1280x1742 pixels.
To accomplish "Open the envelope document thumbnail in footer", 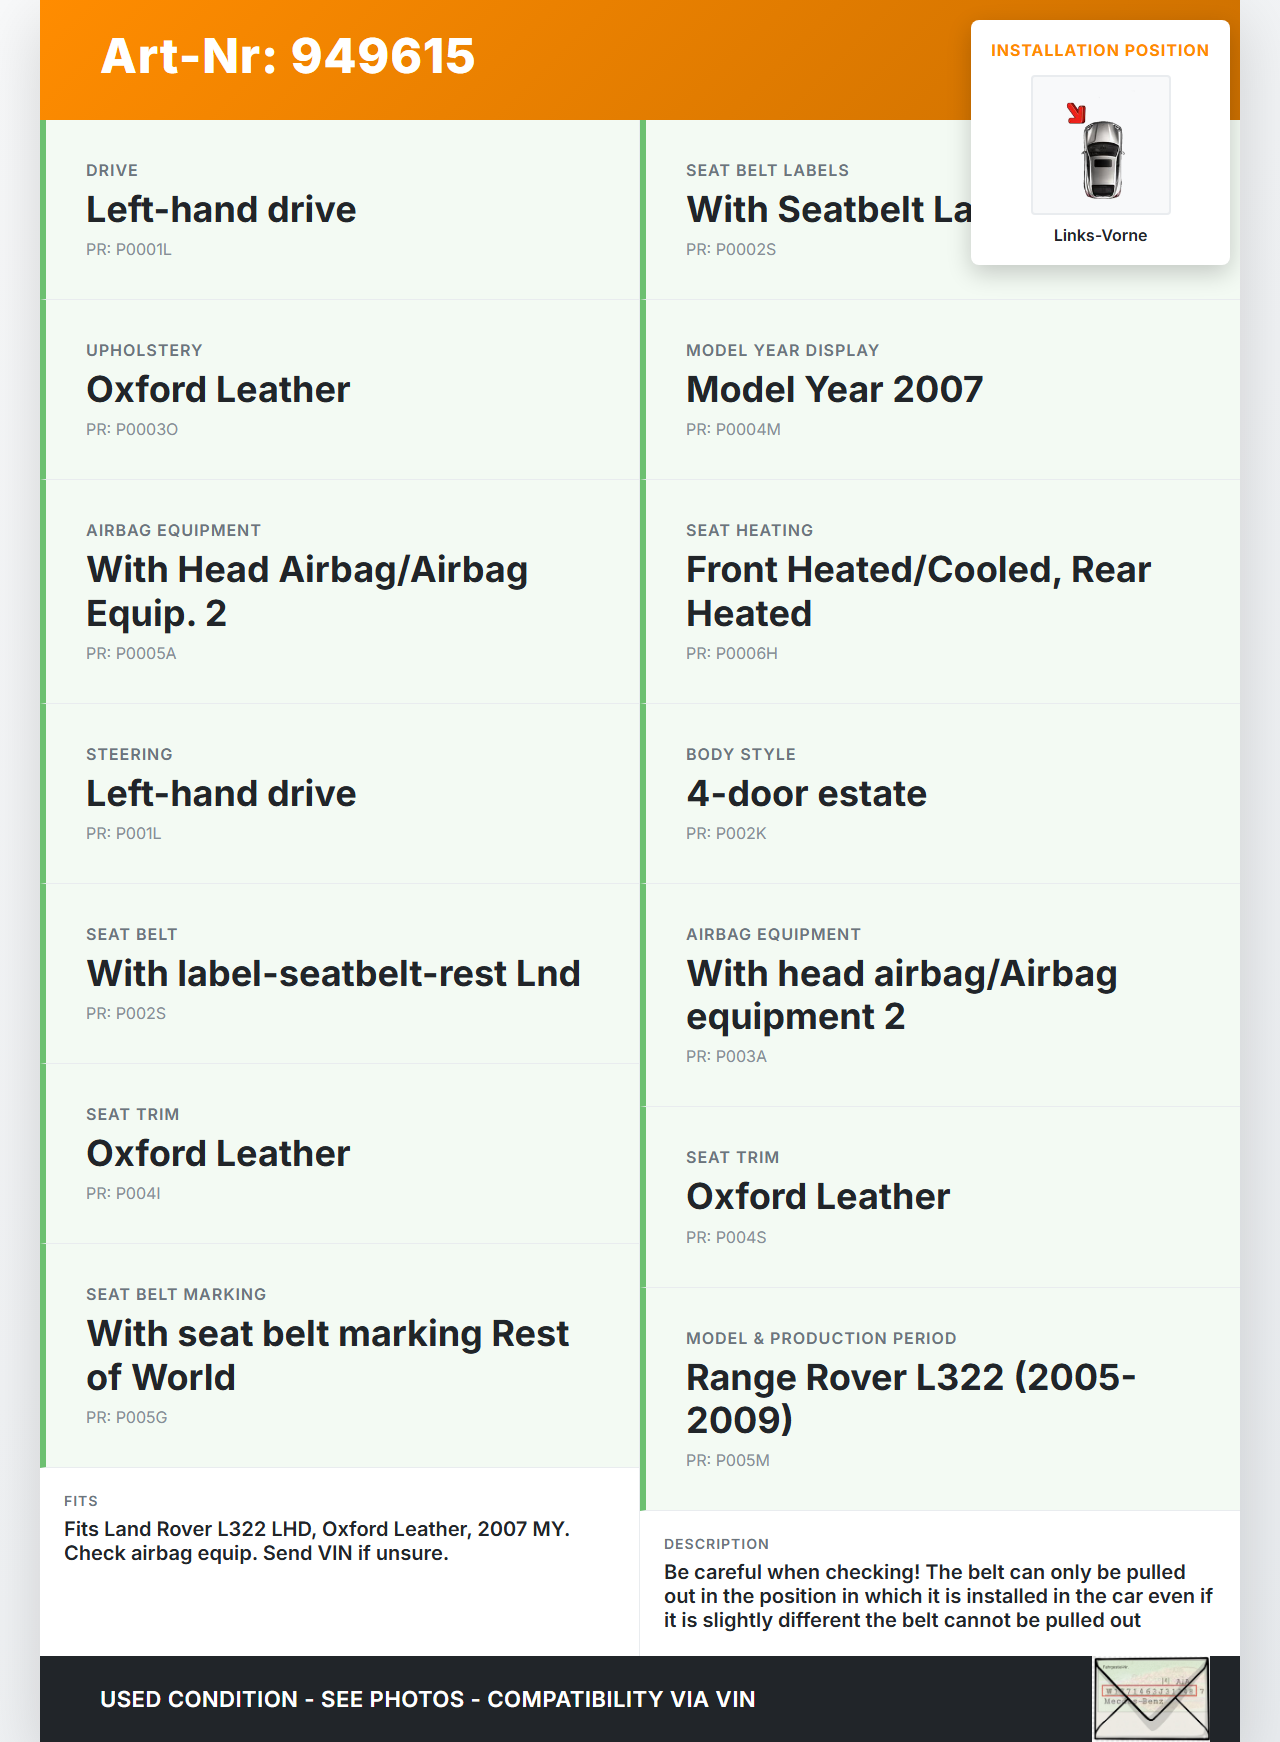I will [1151, 1698].
